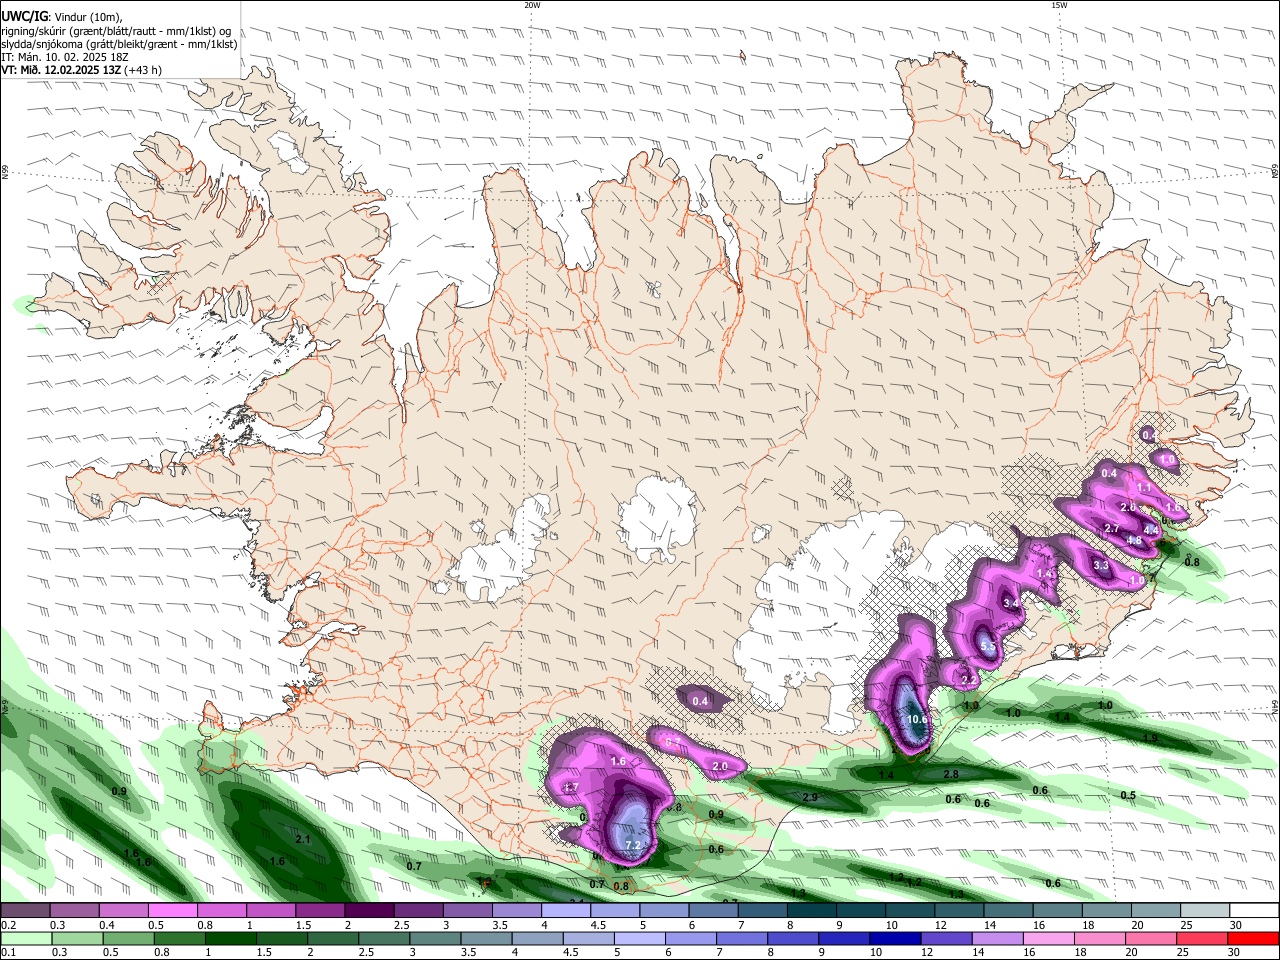Screen dimensions: 1280x960
Task: Click the 1.1 precipitation value in the east
Action: (x=1145, y=487)
